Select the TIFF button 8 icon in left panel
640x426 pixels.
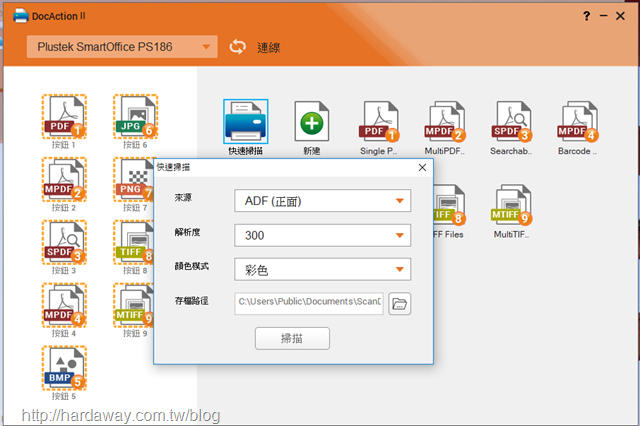[133, 242]
